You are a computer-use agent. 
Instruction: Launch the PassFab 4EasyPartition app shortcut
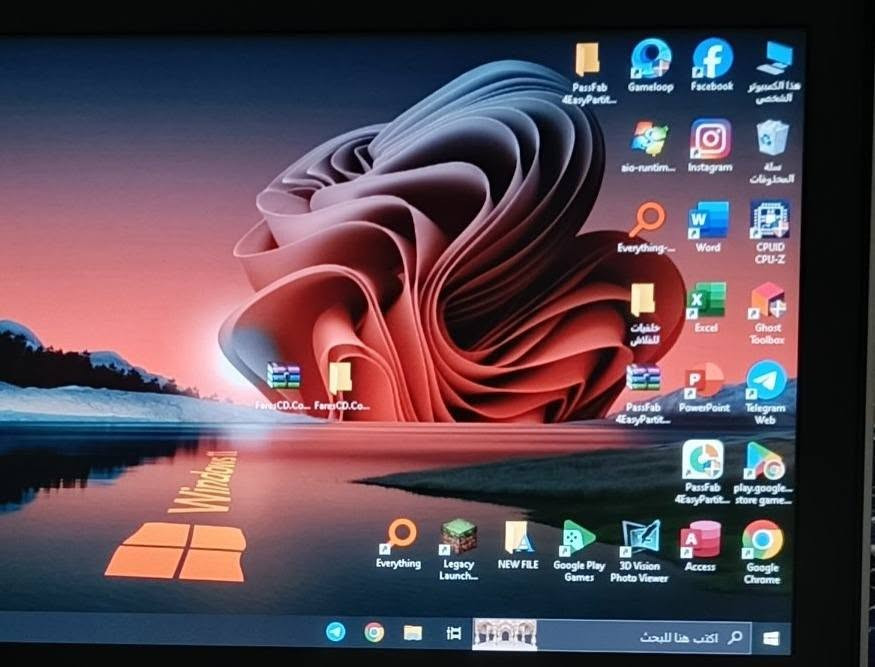pos(703,472)
